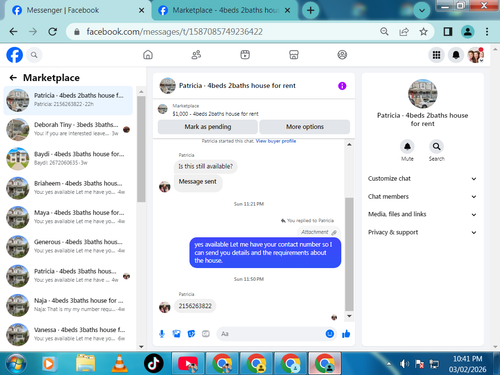The image size is (500, 375).
Task: Open the Chrome profile avatar
Action: tap(468, 32)
